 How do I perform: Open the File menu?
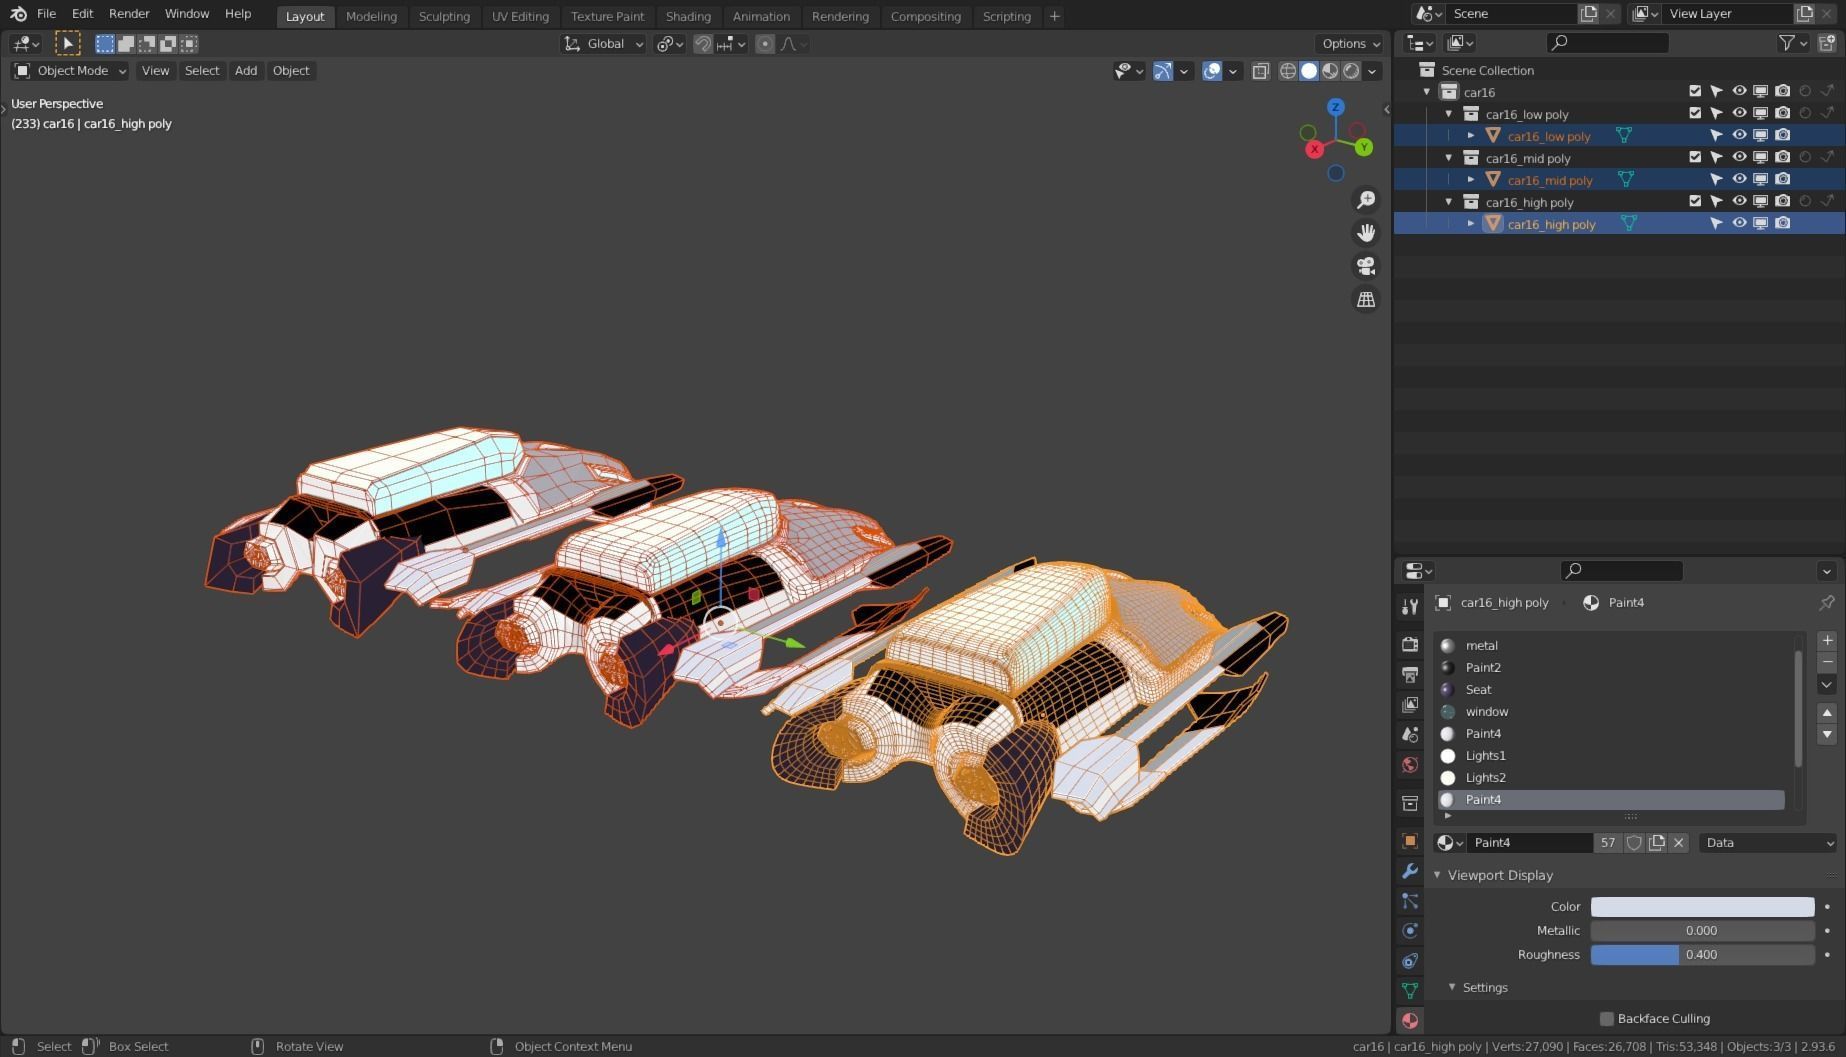[46, 14]
